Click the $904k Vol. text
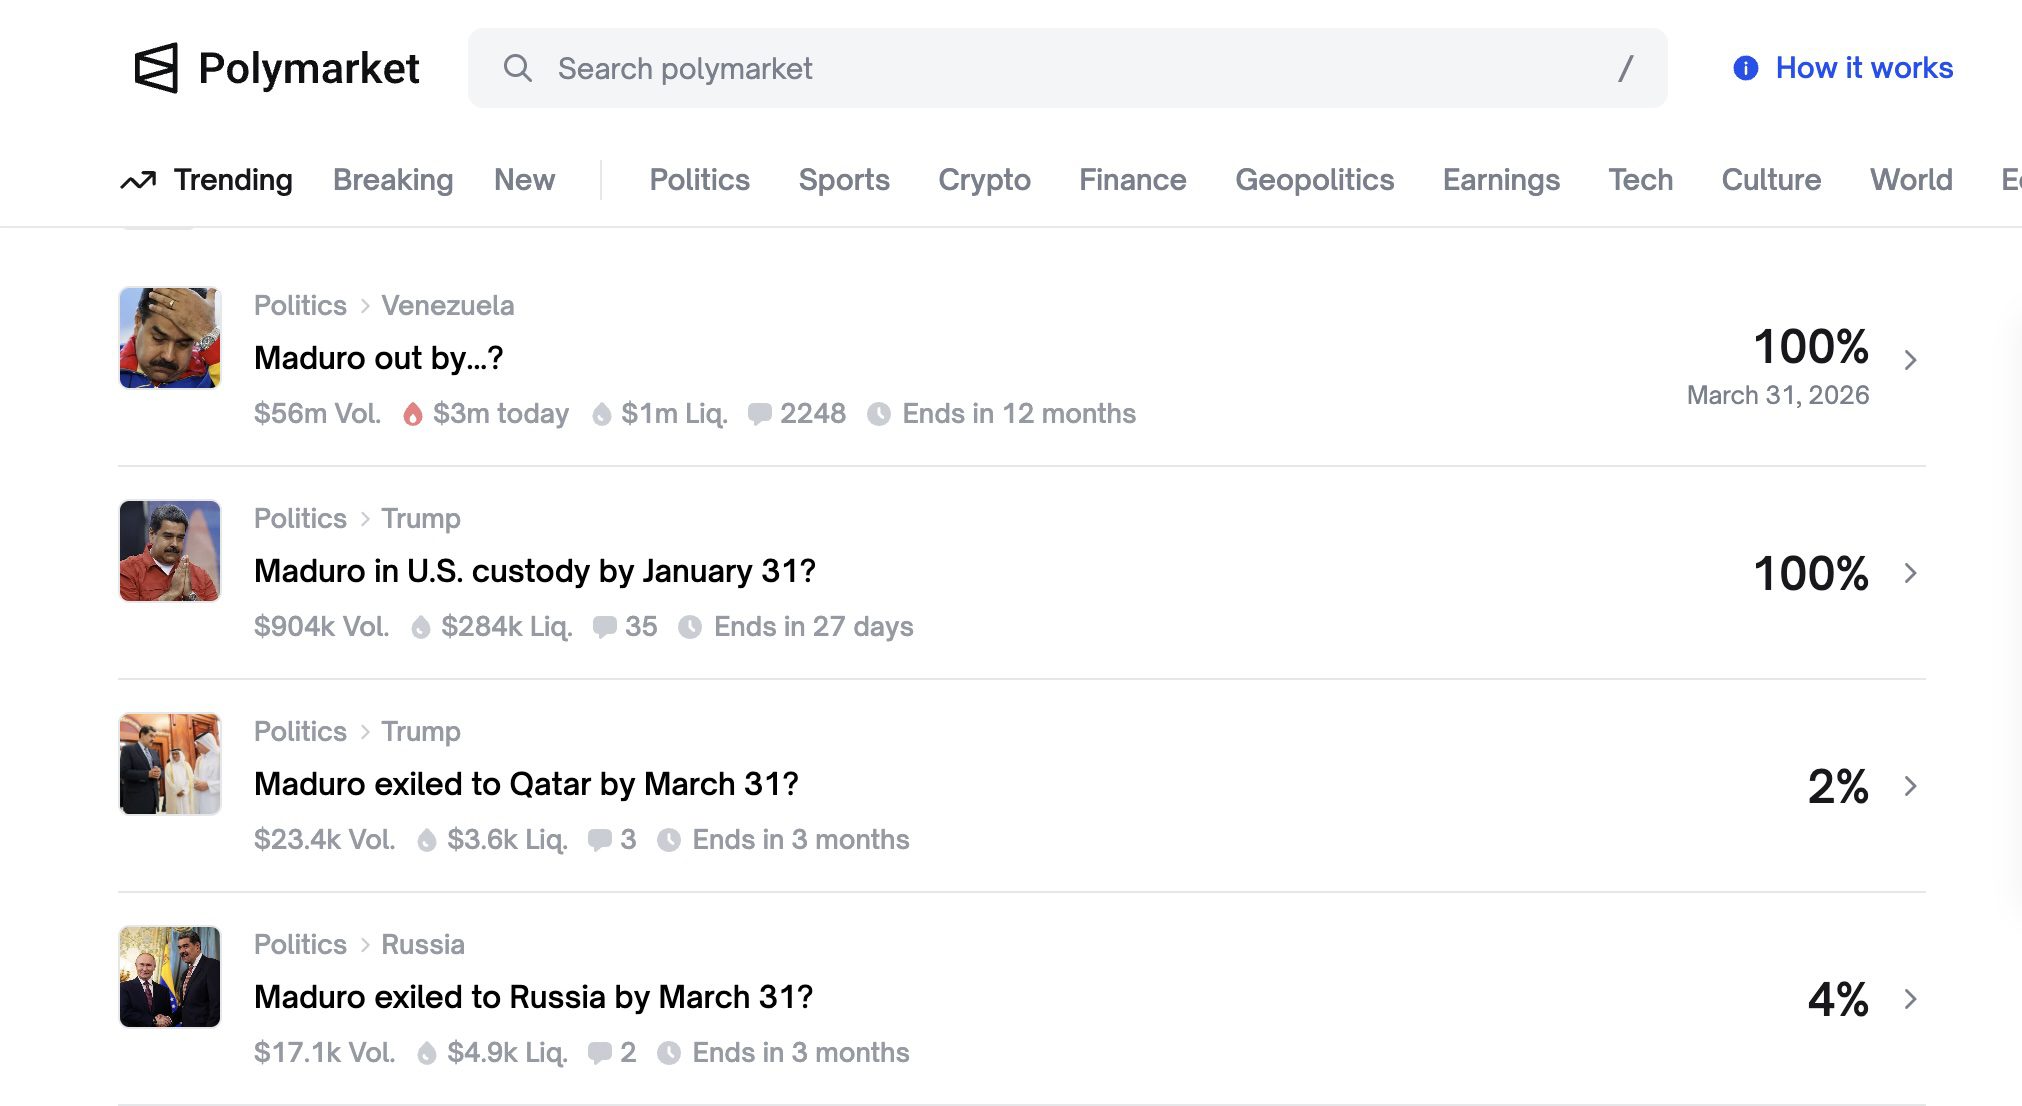Image resolution: width=2022 pixels, height=1106 pixels. [322, 627]
